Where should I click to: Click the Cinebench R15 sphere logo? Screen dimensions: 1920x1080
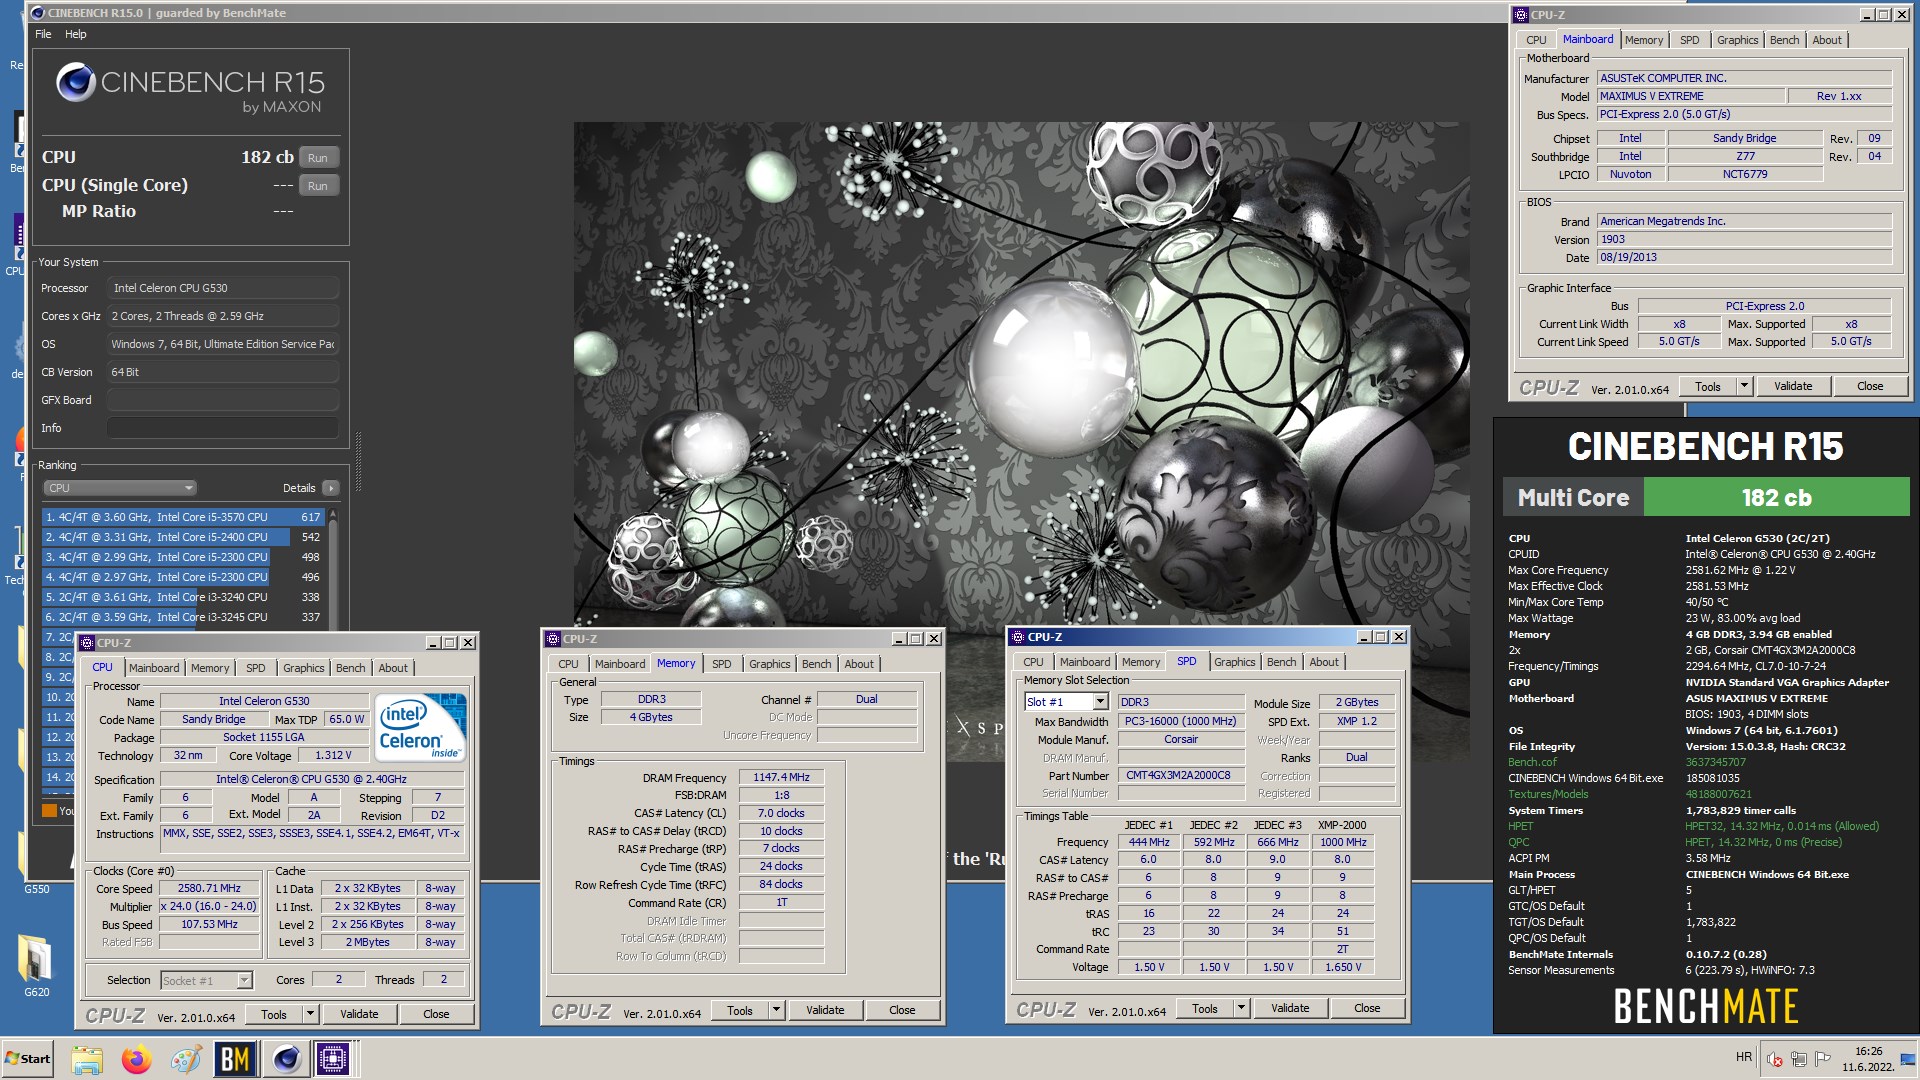coord(76,82)
